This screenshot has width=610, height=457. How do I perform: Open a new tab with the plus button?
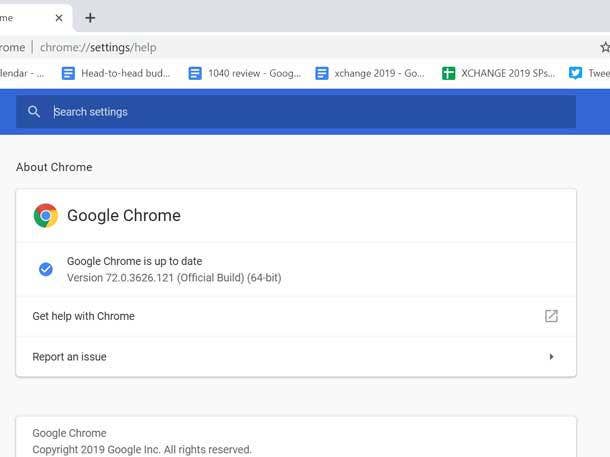point(90,18)
